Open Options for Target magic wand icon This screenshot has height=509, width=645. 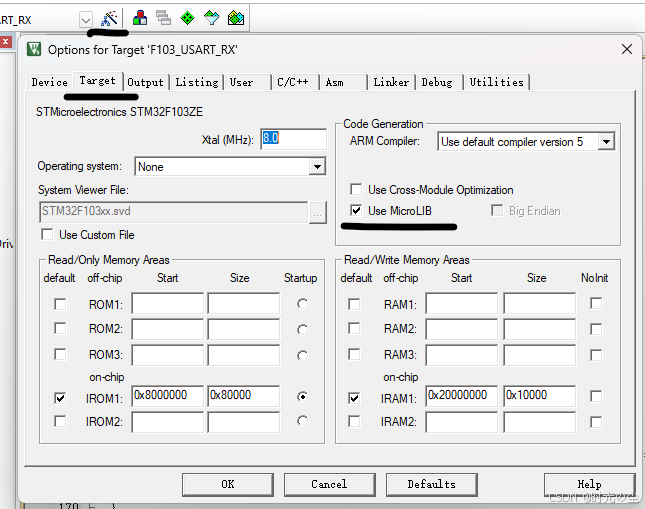point(109,18)
